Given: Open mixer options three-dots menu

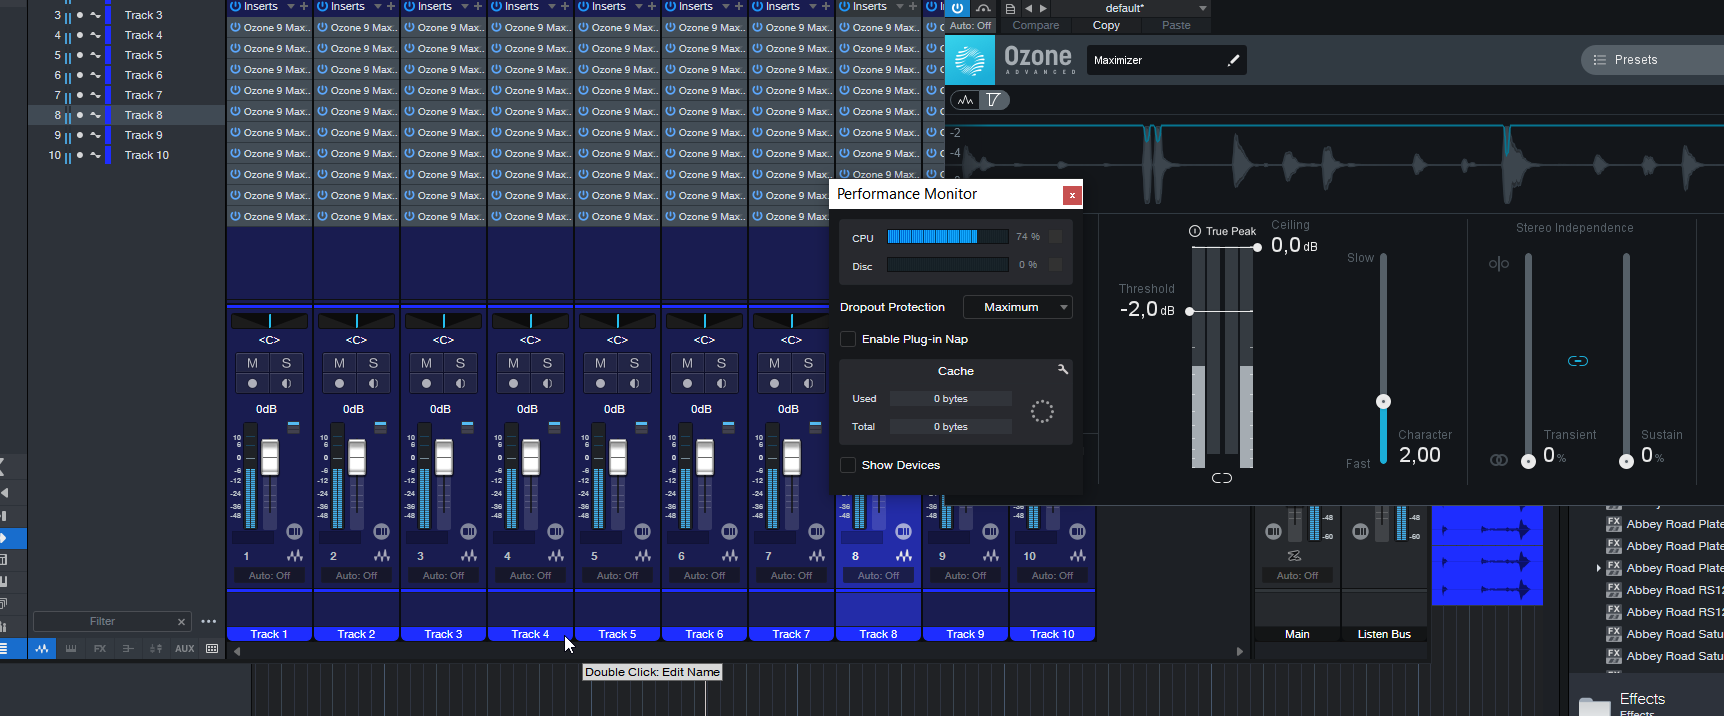Looking at the screenshot, I should tap(208, 621).
